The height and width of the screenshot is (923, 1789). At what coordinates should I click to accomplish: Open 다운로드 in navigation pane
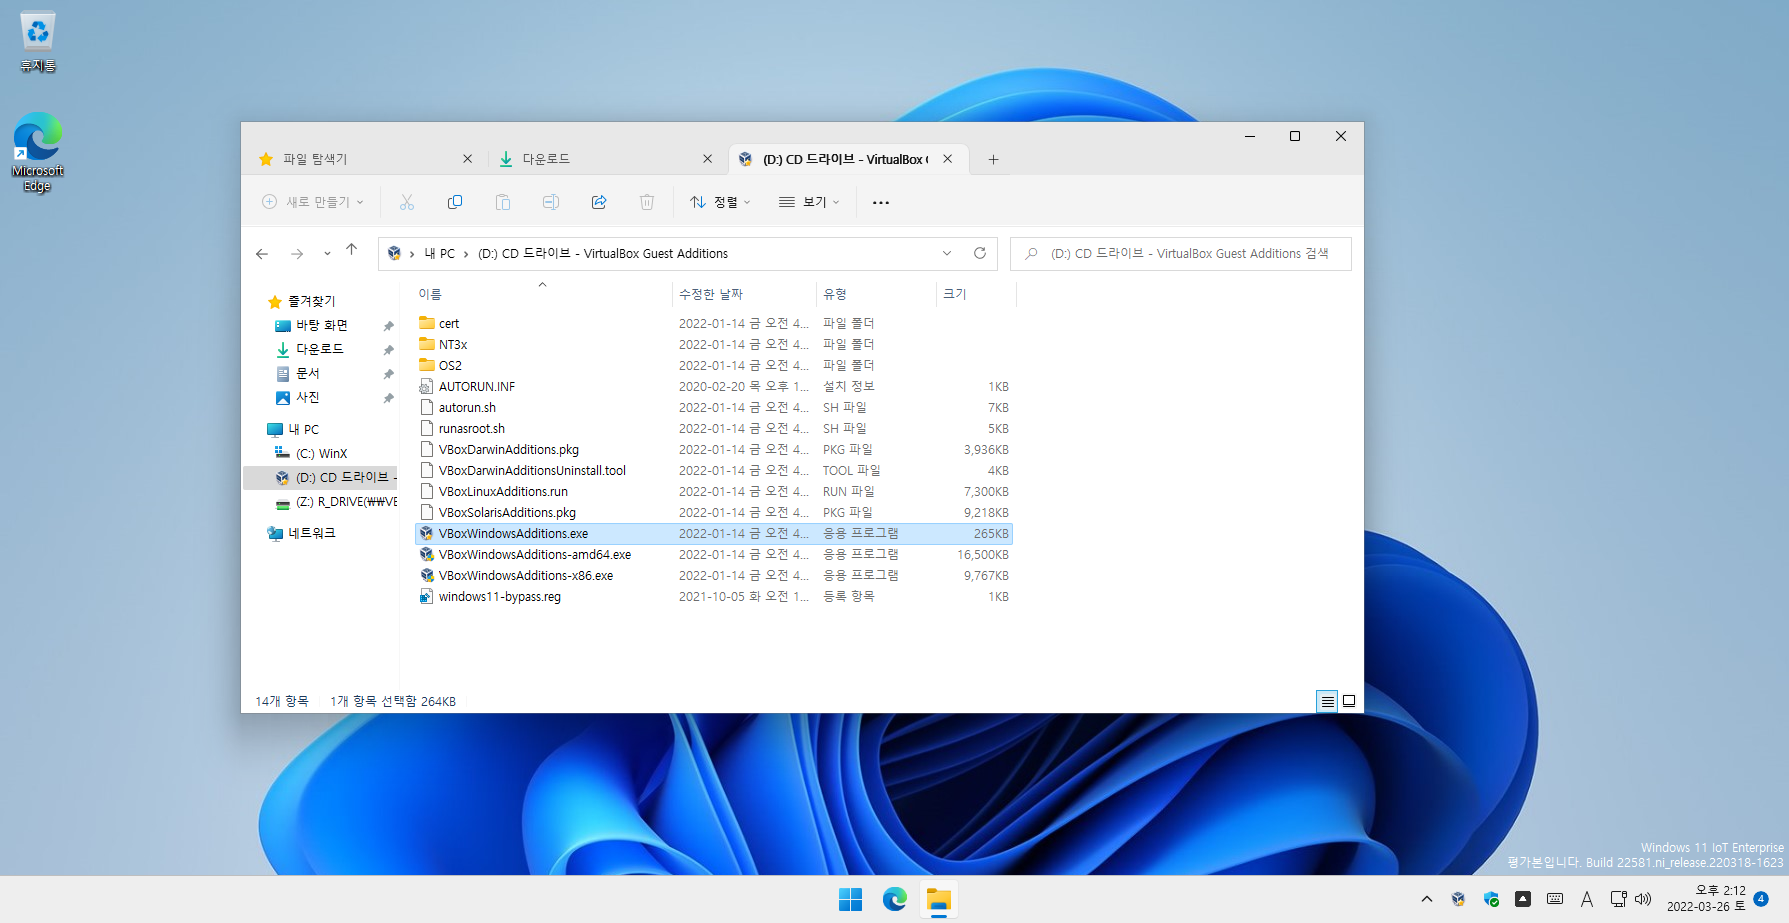(319, 349)
